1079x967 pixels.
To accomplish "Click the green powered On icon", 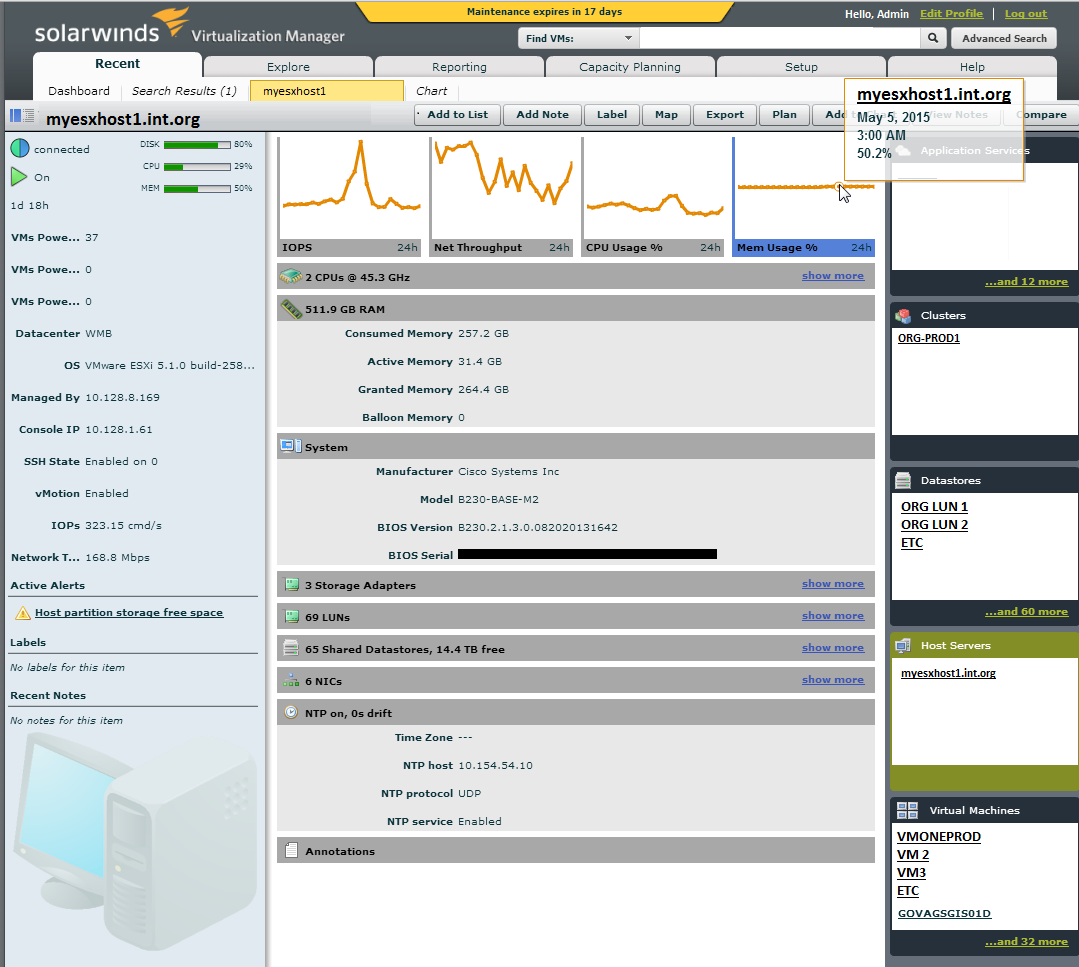I will 19,177.
